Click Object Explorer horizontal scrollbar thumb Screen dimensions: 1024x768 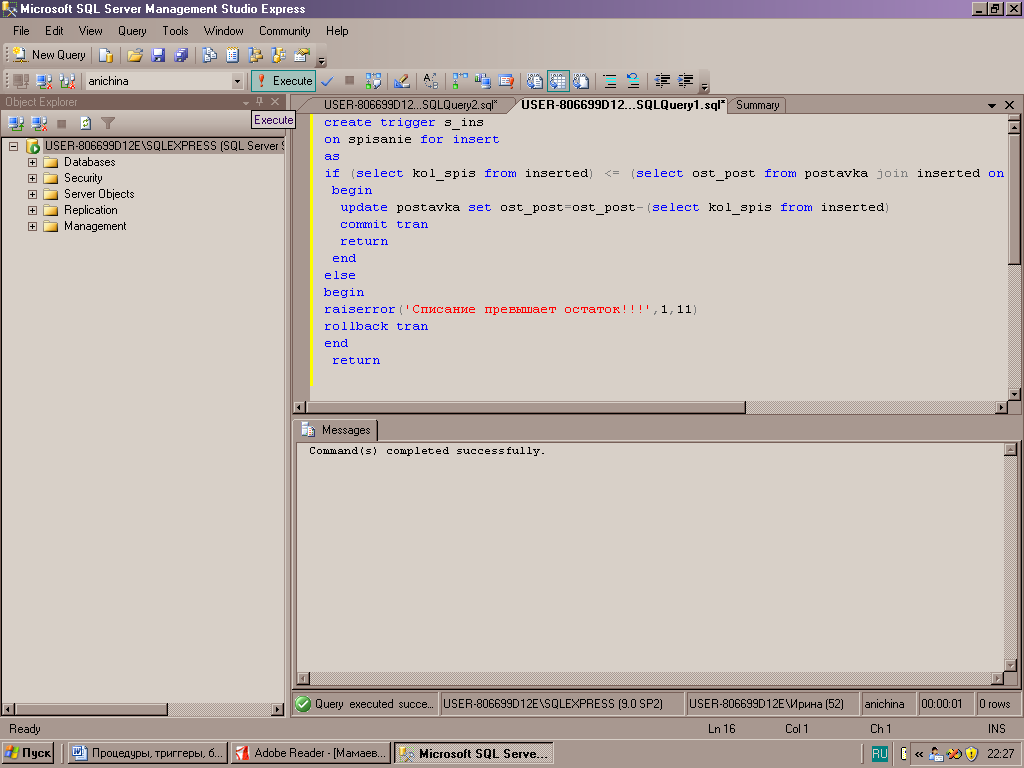pyautogui.click(x=92, y=709)
